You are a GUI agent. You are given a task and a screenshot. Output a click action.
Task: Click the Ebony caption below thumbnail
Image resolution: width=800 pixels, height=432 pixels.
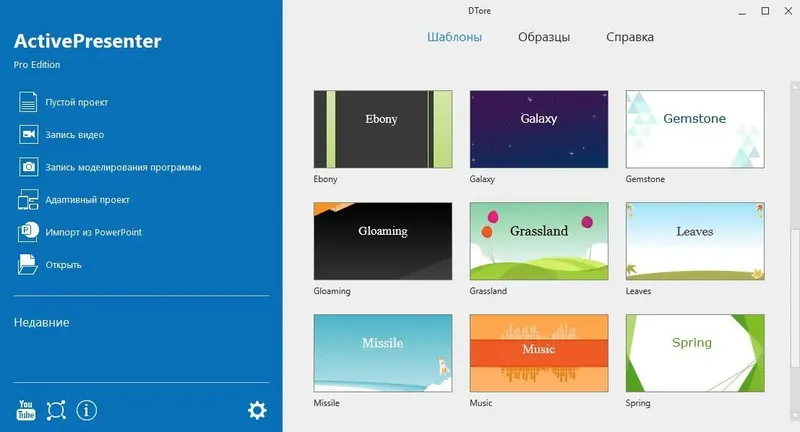[326, 179]
